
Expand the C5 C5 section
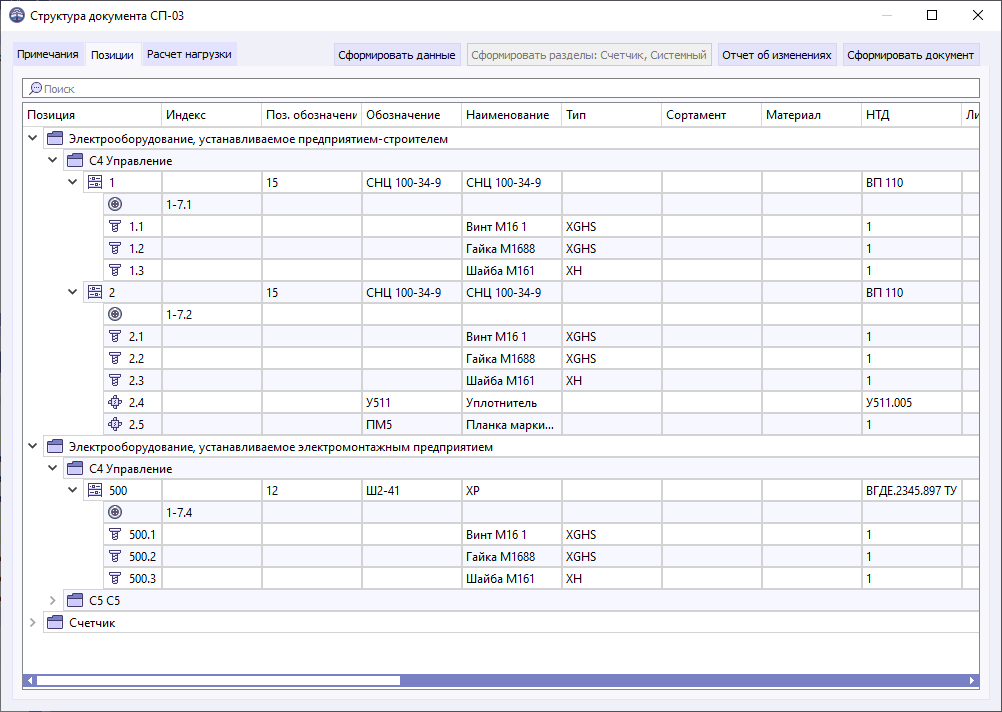(51, 600)
